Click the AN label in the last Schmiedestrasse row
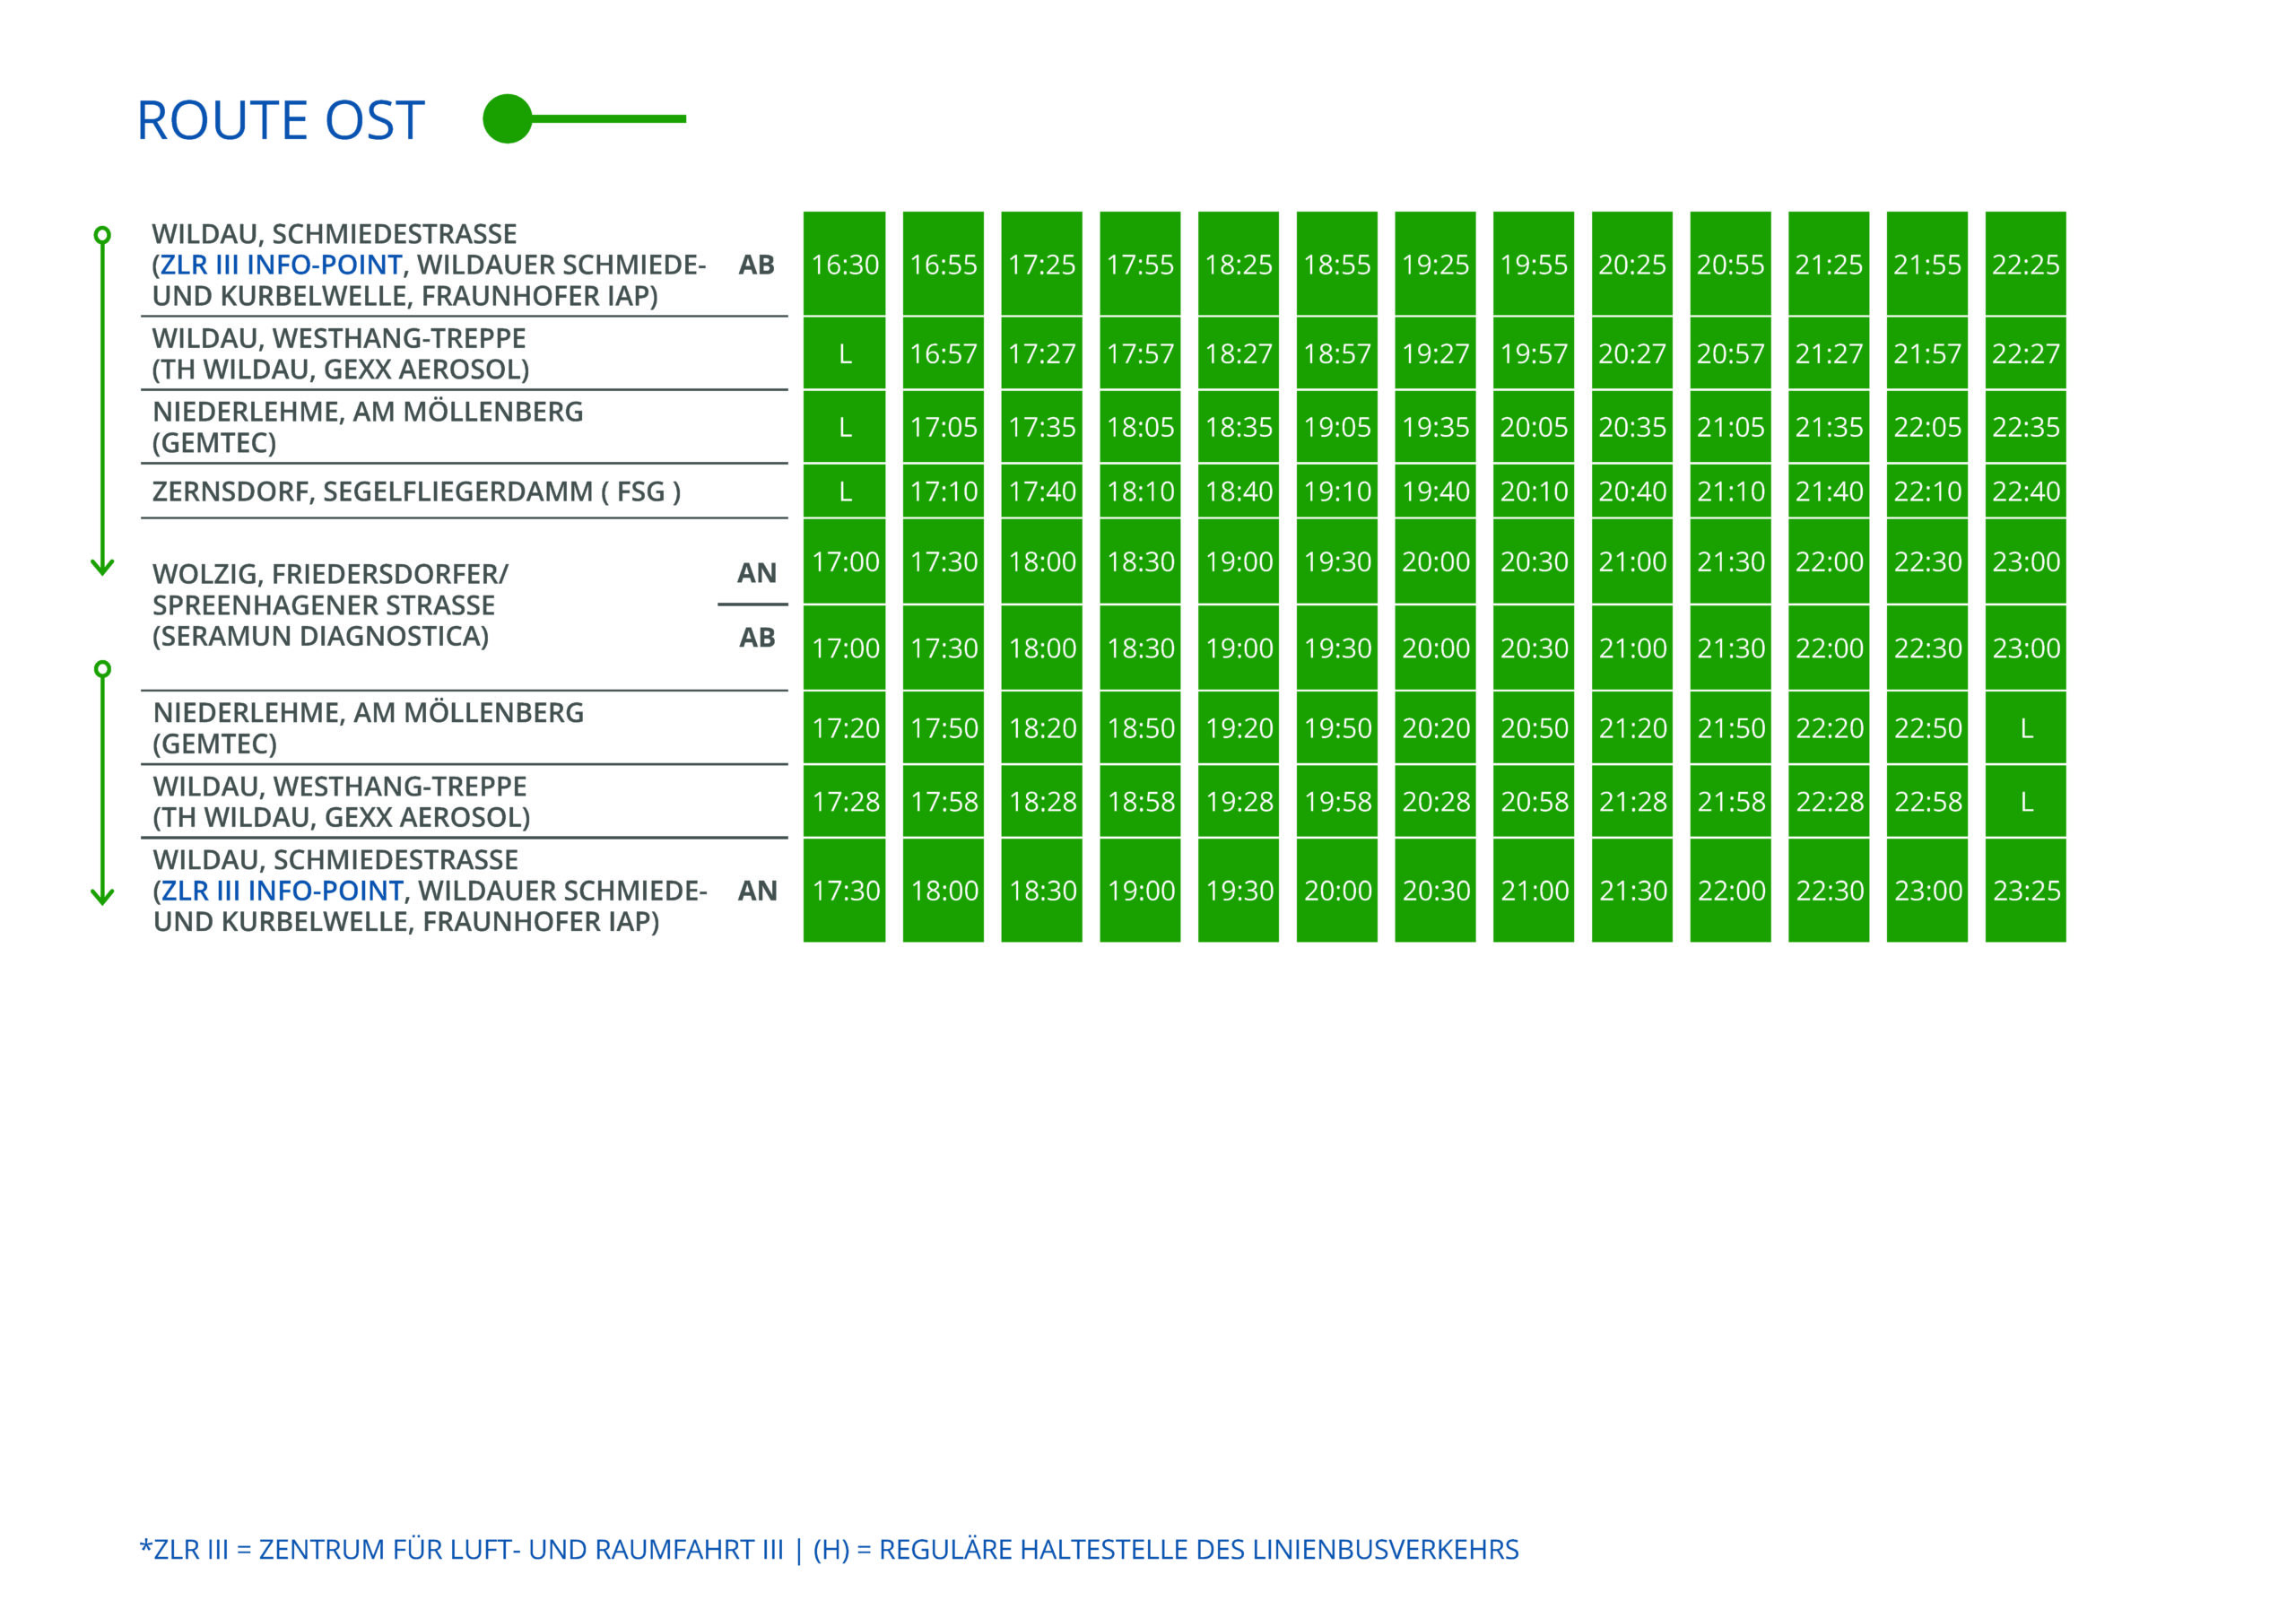The height and width of the screenshot is (1618, 2296). 757,891
